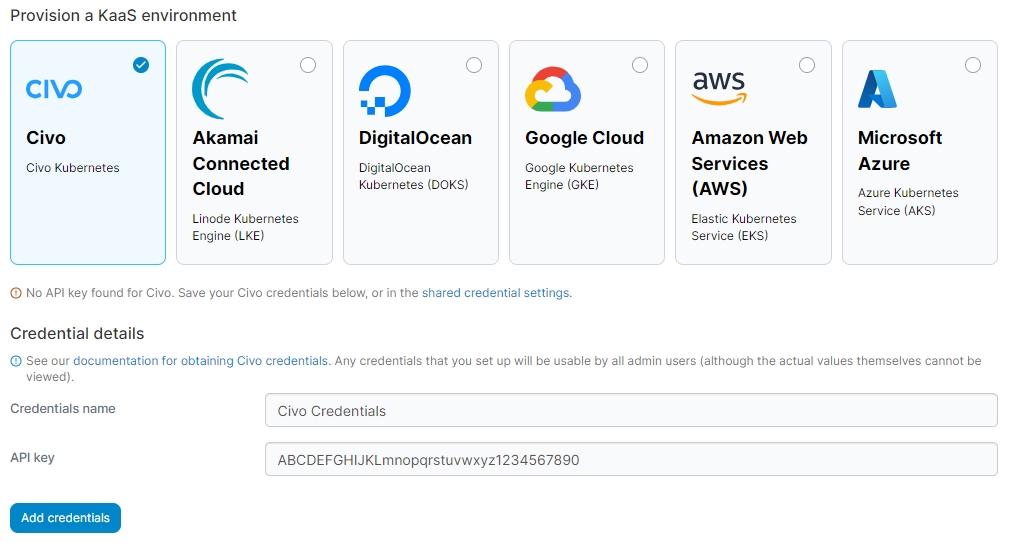Click the checked Civo selection indicator
1009x543 pixels.
[141, 65]
